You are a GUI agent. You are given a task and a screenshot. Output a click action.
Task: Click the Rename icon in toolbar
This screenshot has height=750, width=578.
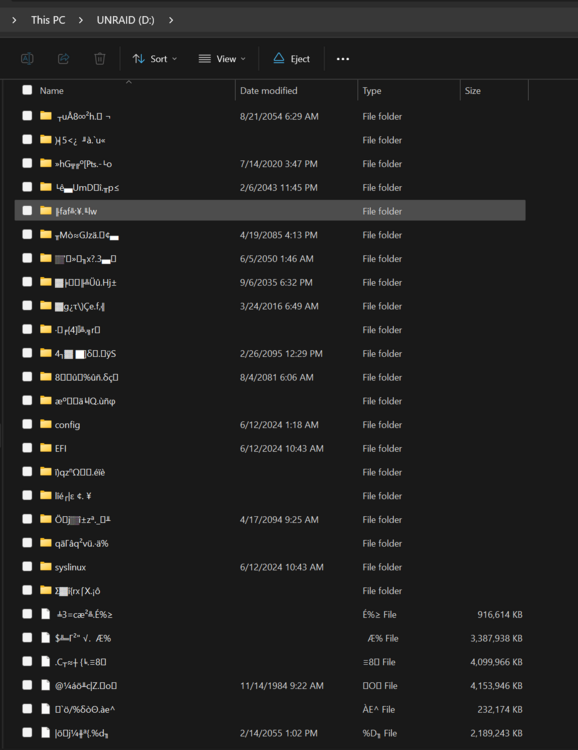click(x=27, y=59)
